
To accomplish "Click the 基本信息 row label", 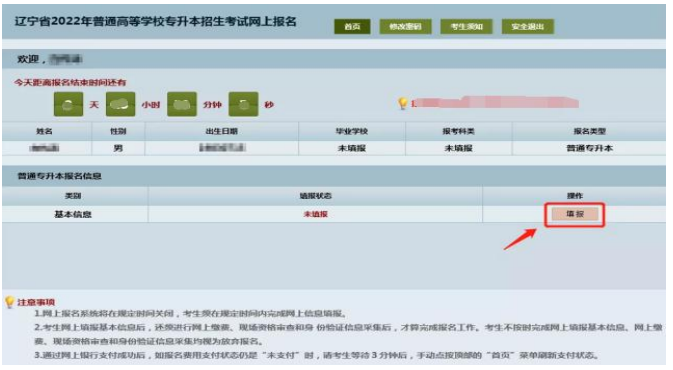I will click(x=73, y=214).
